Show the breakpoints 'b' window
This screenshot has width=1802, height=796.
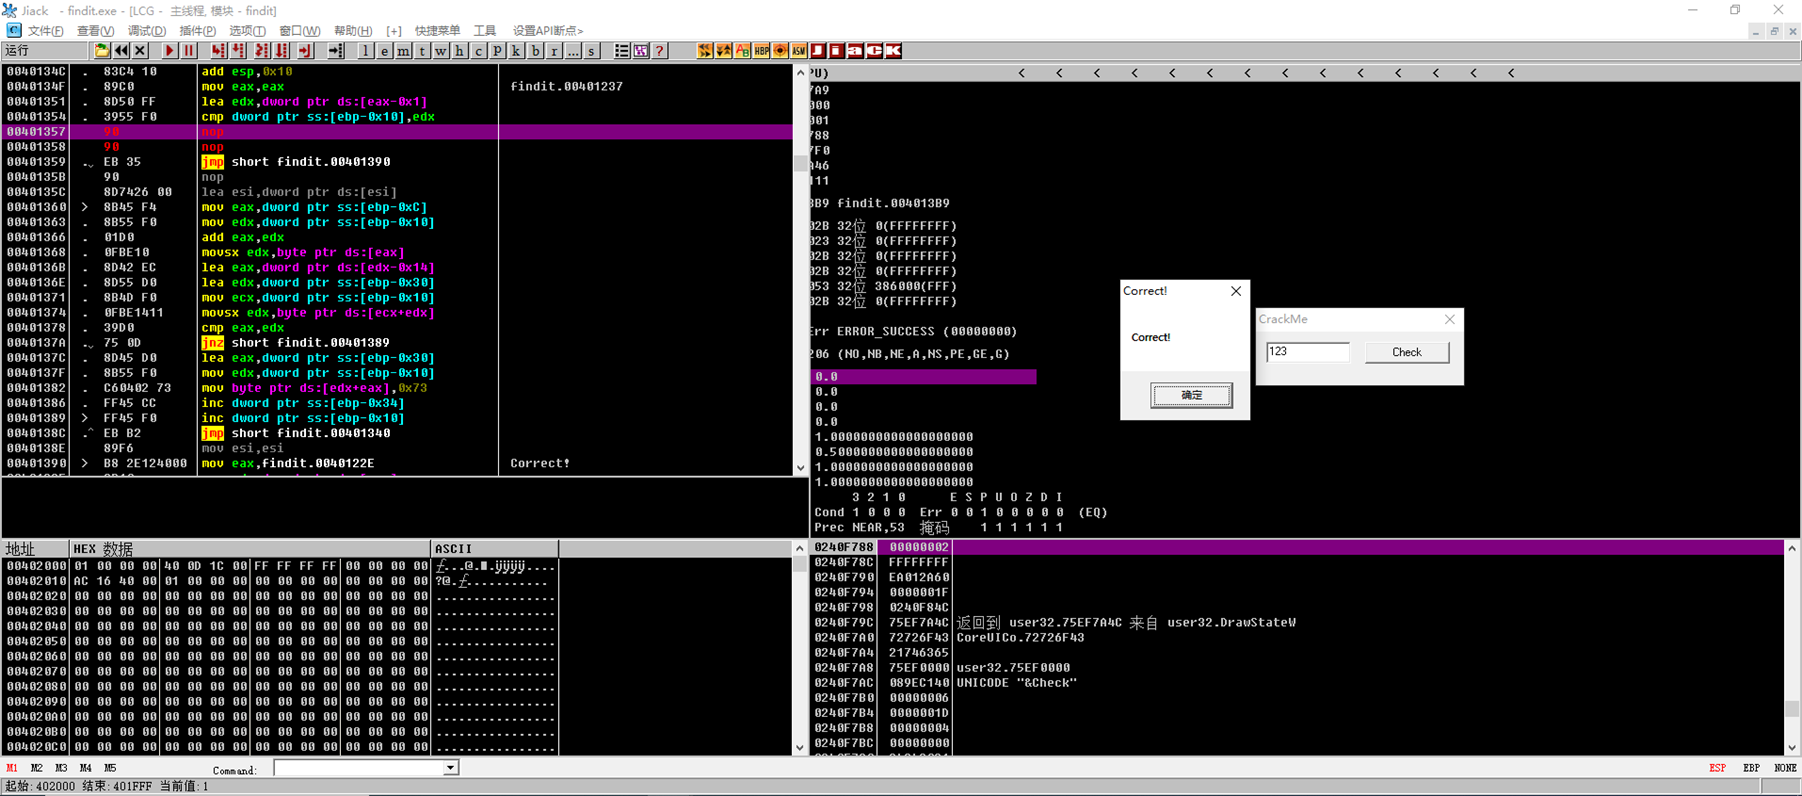[x=535, y=51]
